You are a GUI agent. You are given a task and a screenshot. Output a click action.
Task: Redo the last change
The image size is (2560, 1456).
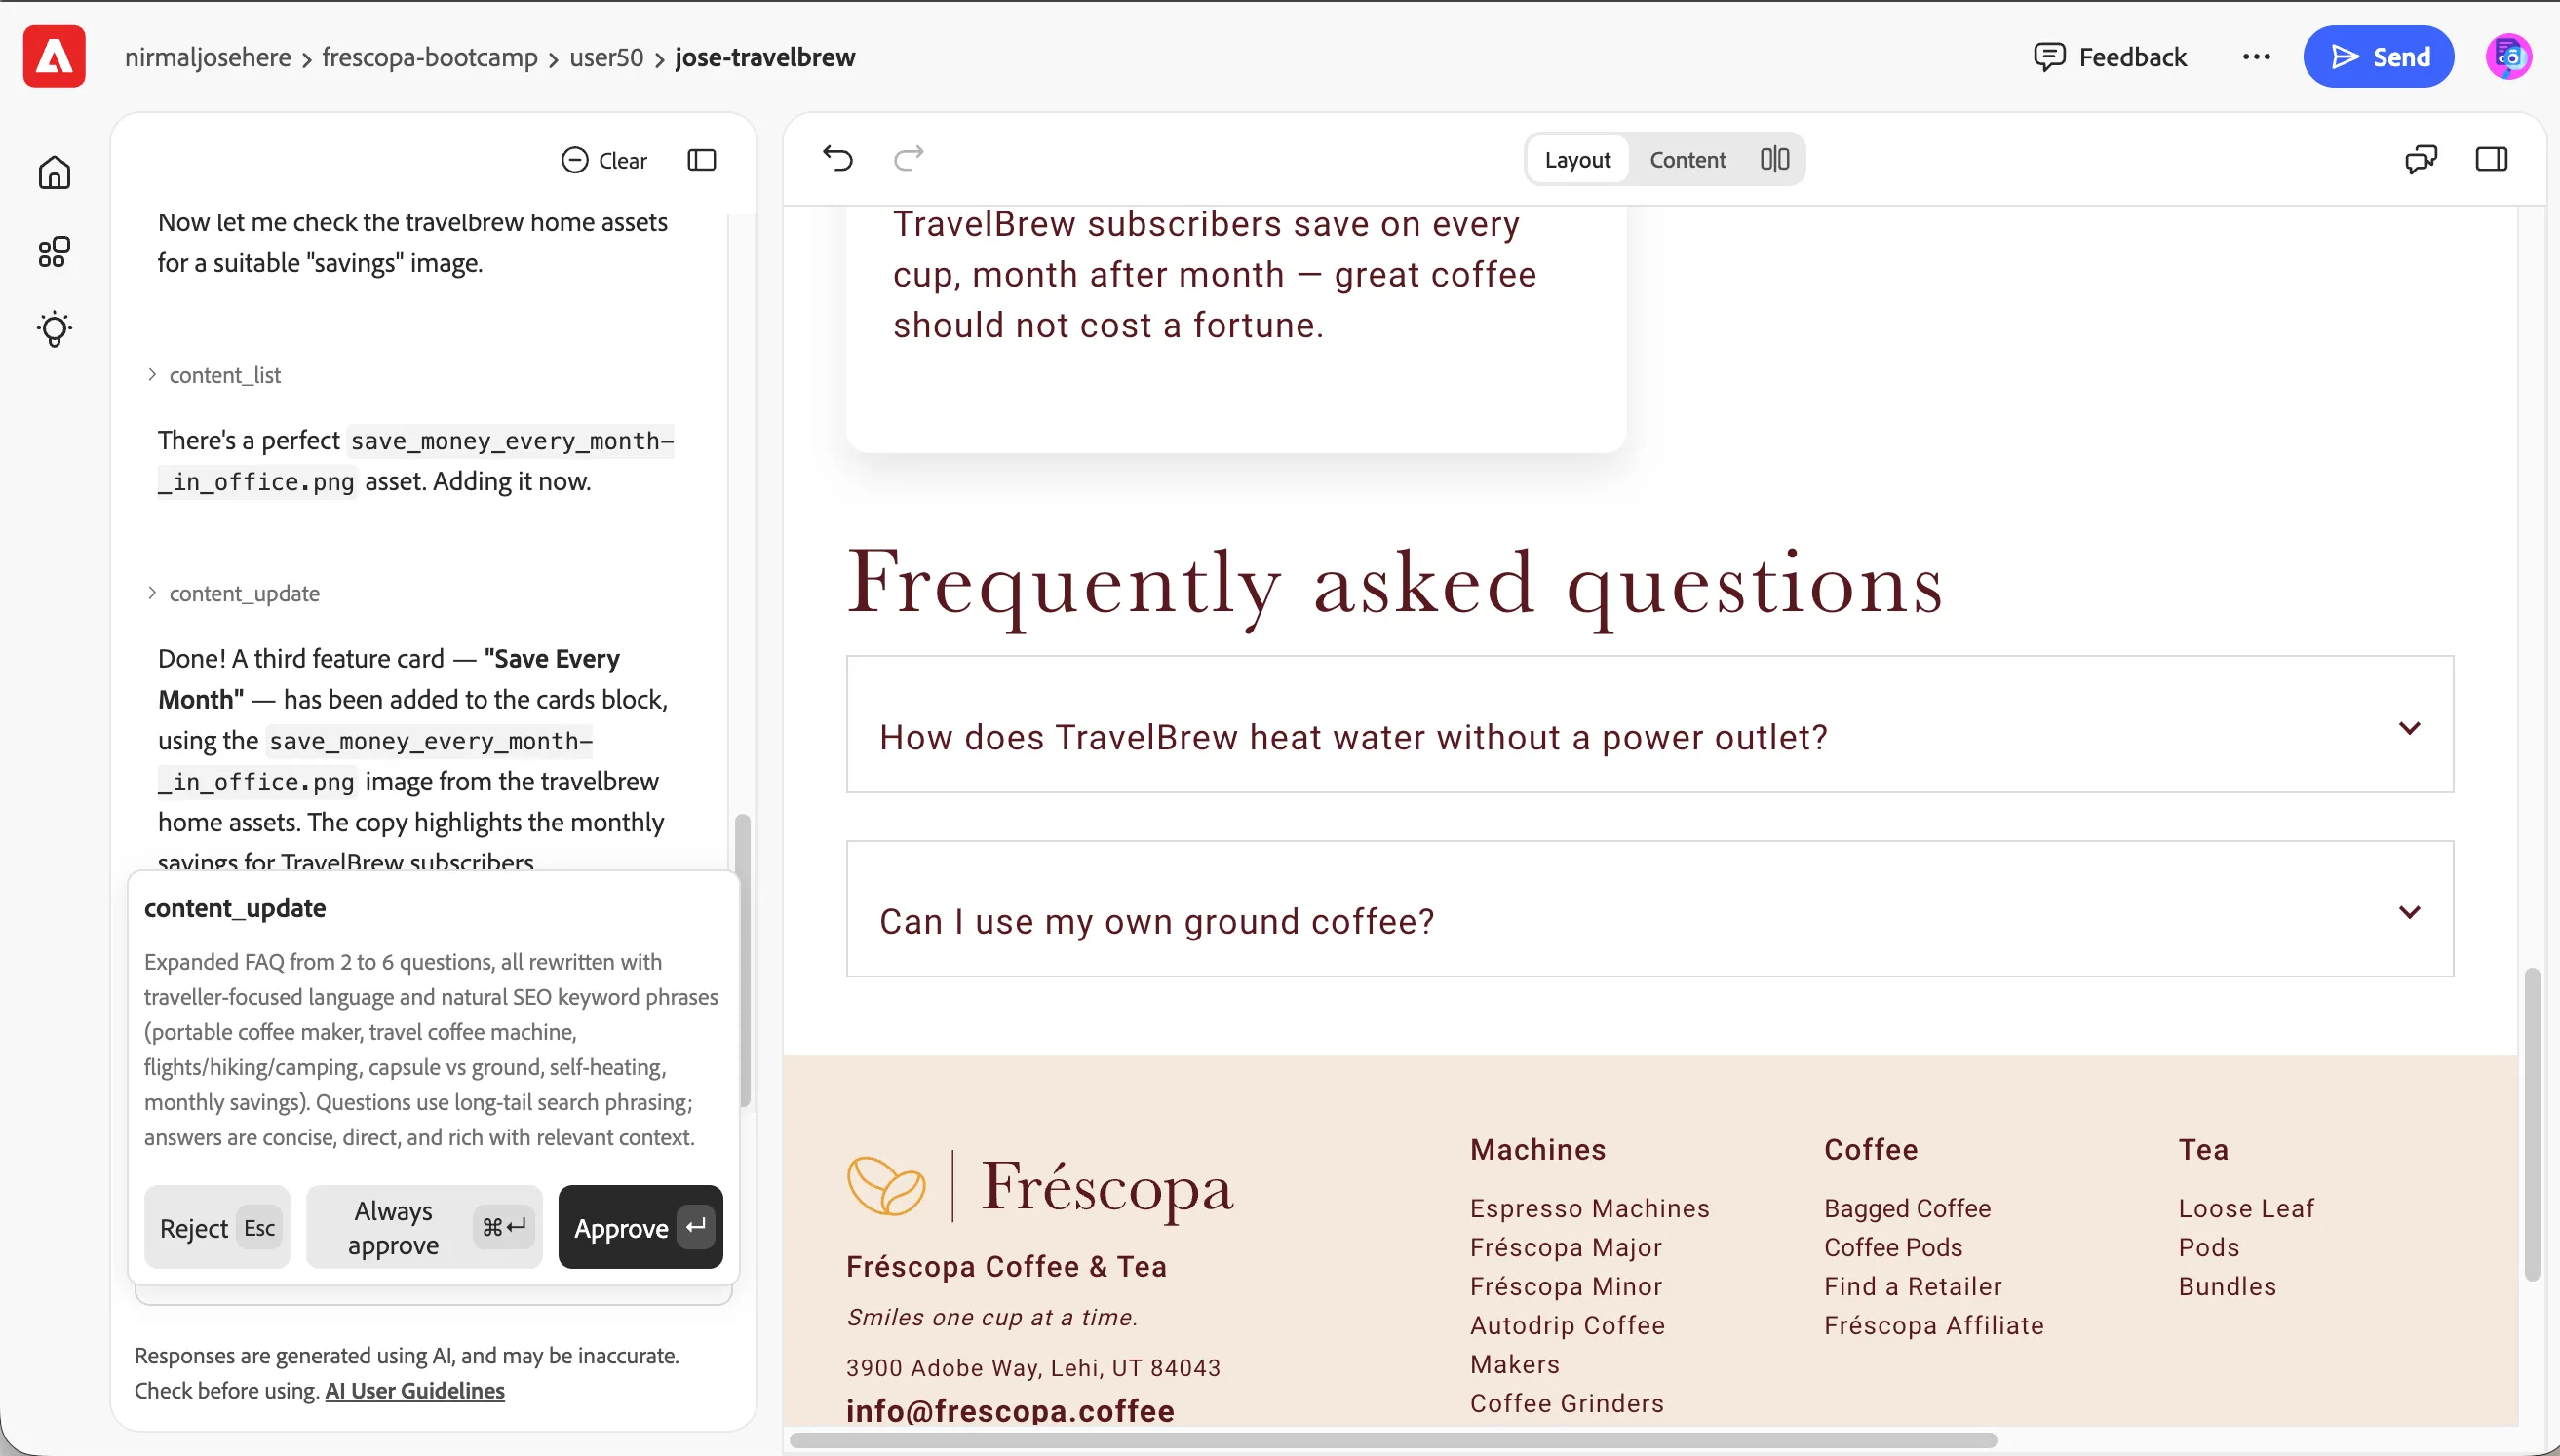point(908,158)
